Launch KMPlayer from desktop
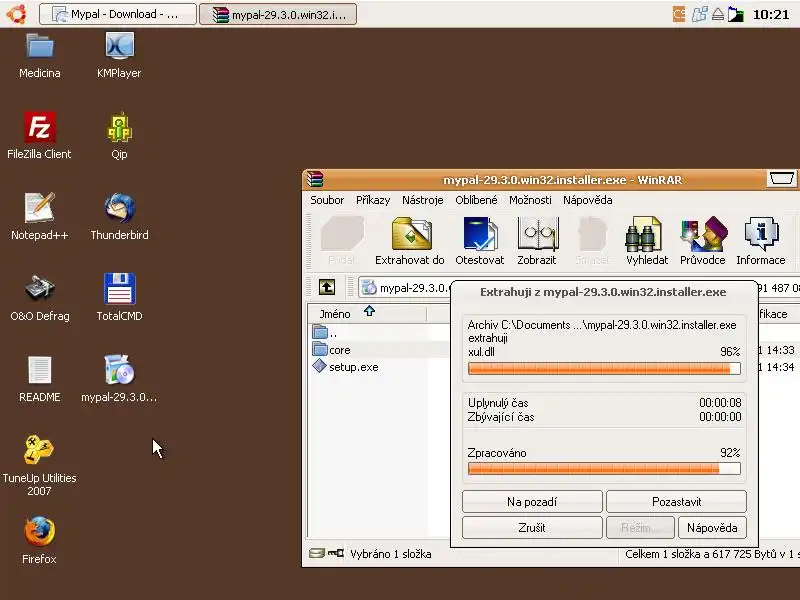The height and width of the screenshot is (600, 800). coord(119,55)
